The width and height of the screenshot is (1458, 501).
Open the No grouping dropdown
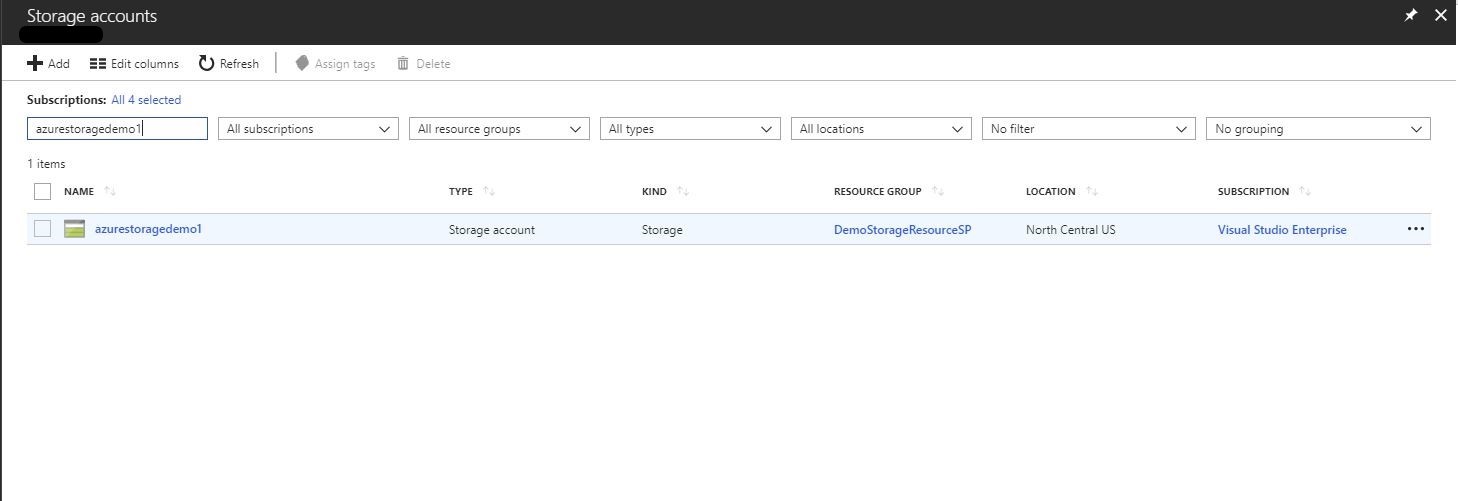(x=1318, y=129)
